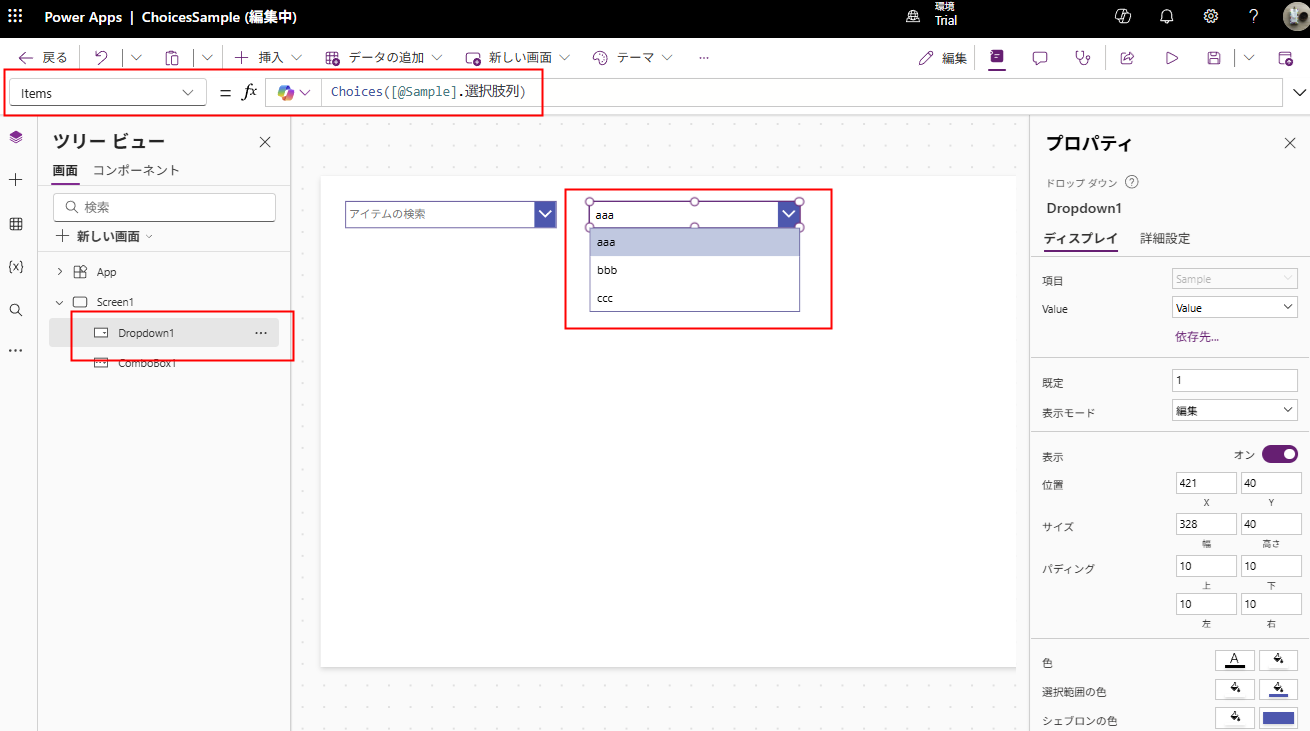This screenshot has width=1310, height=731.
Task: Select bbb in the open dropdown list
Action: (694, 269)
